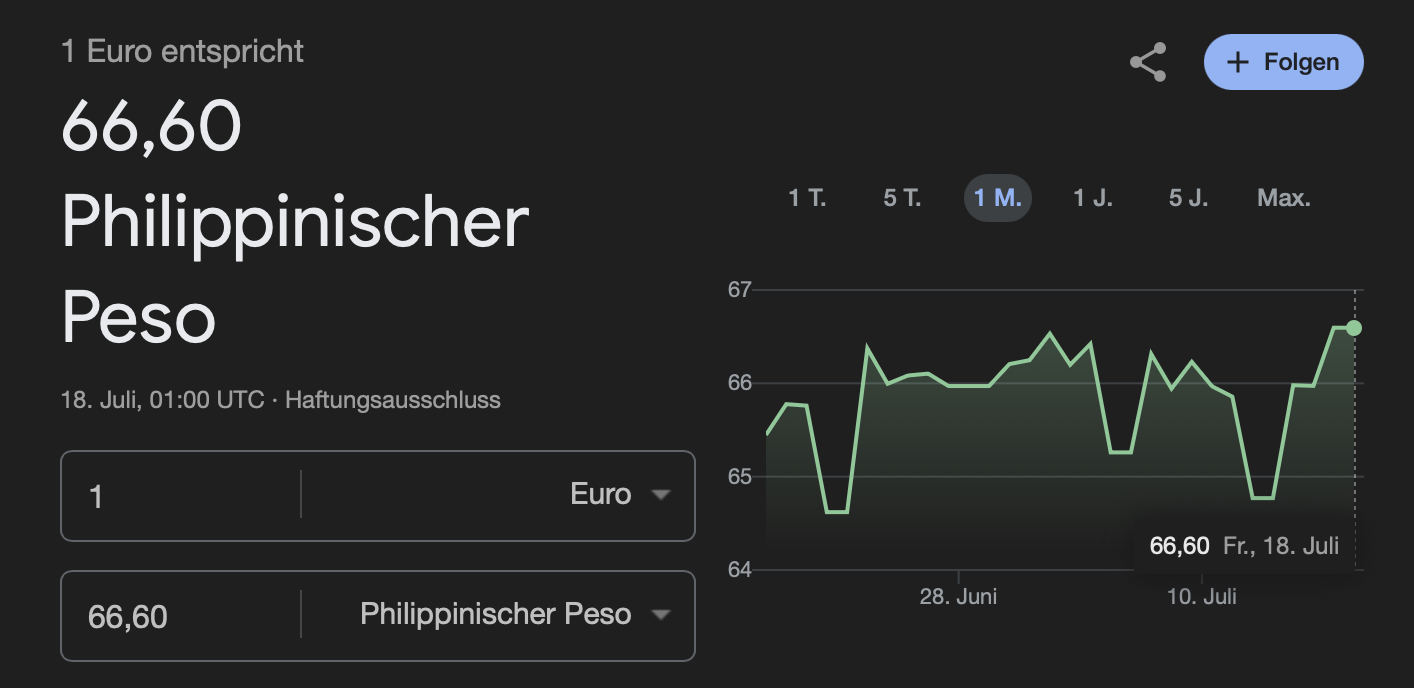
Task: Click the green endpoint dot on chart
Action: pos(1354,328)
